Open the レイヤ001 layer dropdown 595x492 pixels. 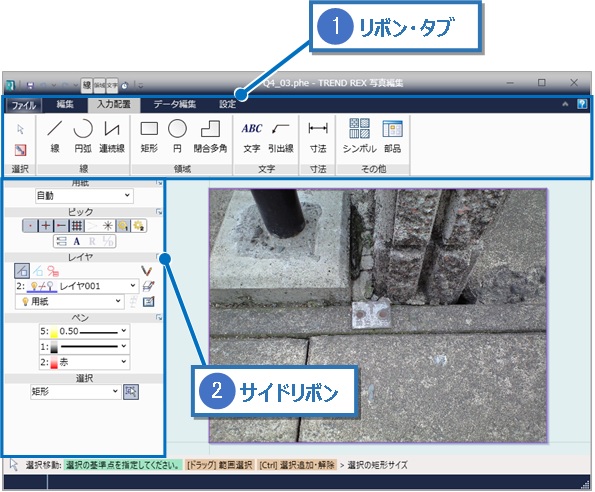76,286
